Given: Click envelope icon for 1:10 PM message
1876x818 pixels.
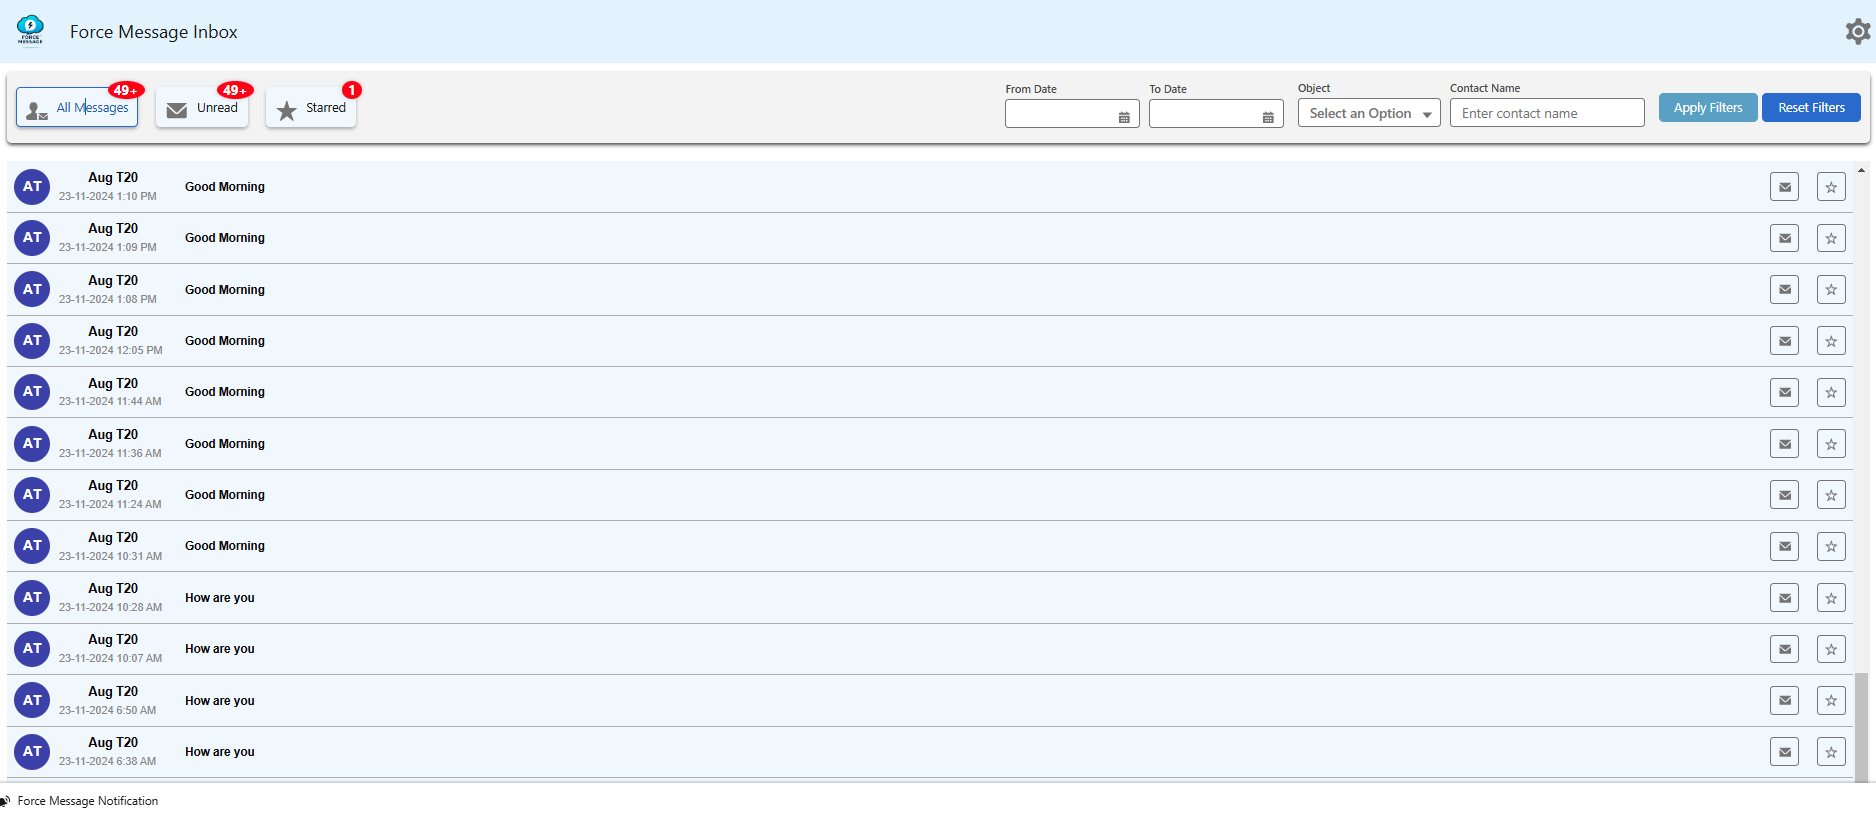Looking at the screenshot, I should click(1784, 187).
